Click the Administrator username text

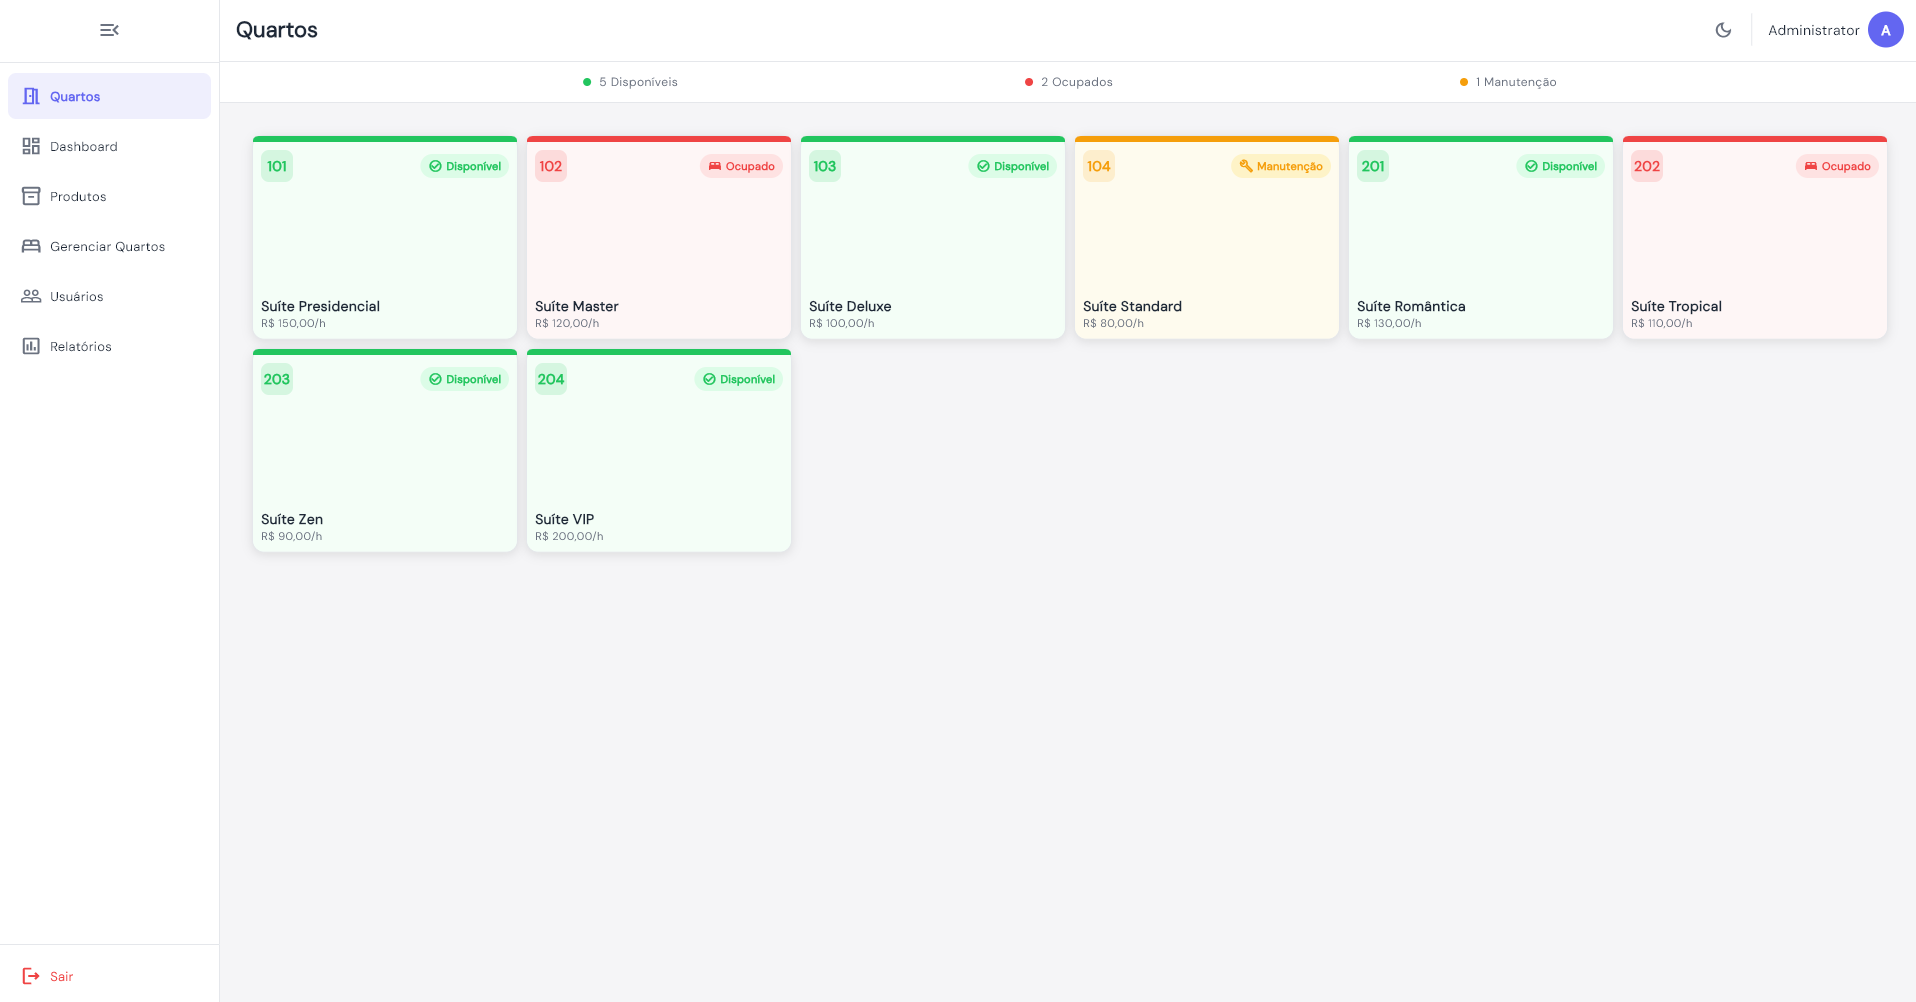[x=1812, y=30]
